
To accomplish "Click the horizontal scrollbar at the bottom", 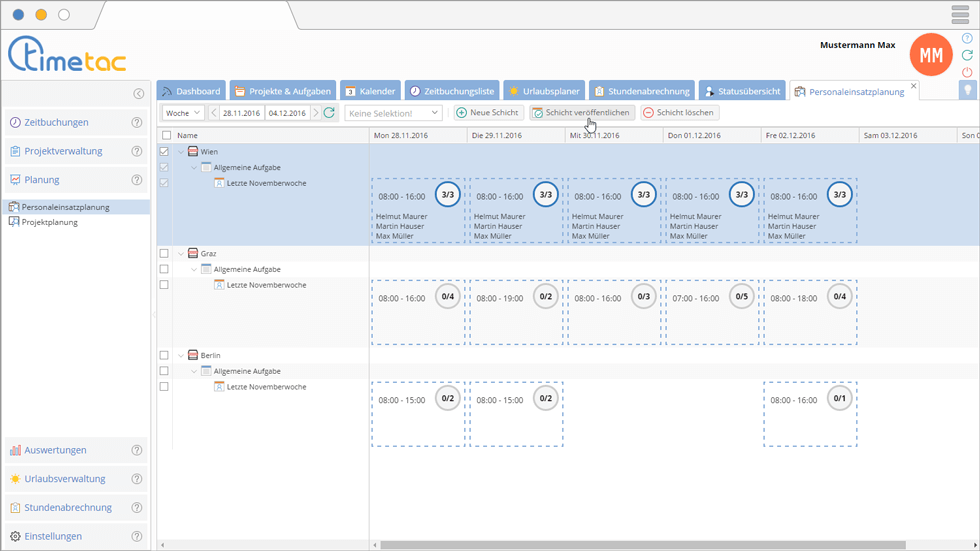I will [640, 545].
